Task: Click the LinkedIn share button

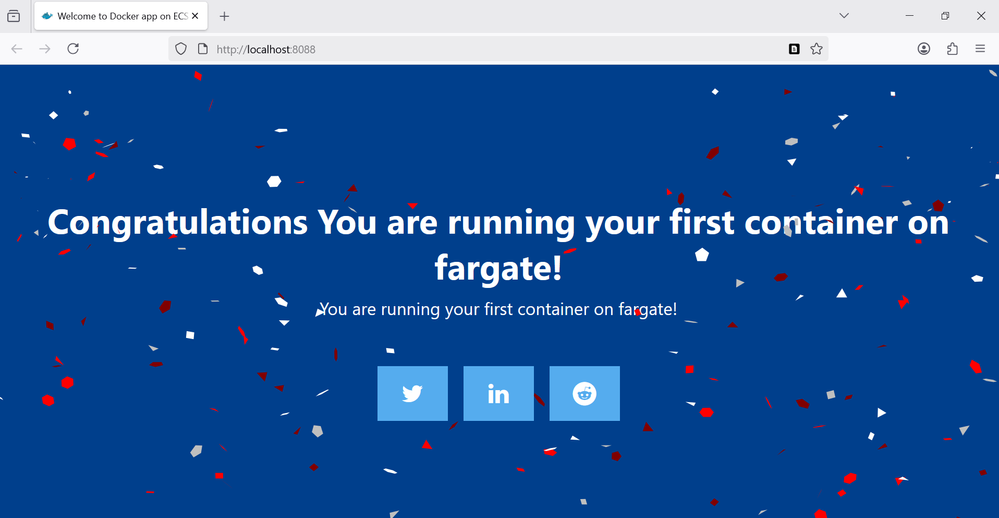Action: [x=498, y=393]
